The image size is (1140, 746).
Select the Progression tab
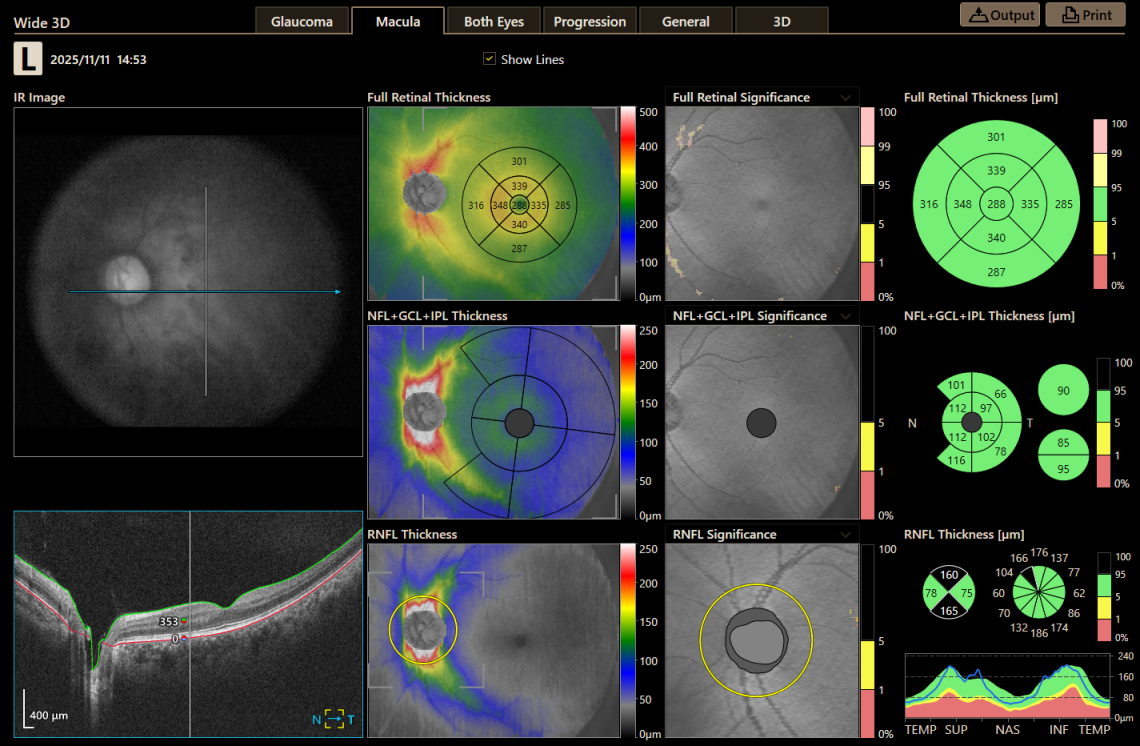coord(589,19)
